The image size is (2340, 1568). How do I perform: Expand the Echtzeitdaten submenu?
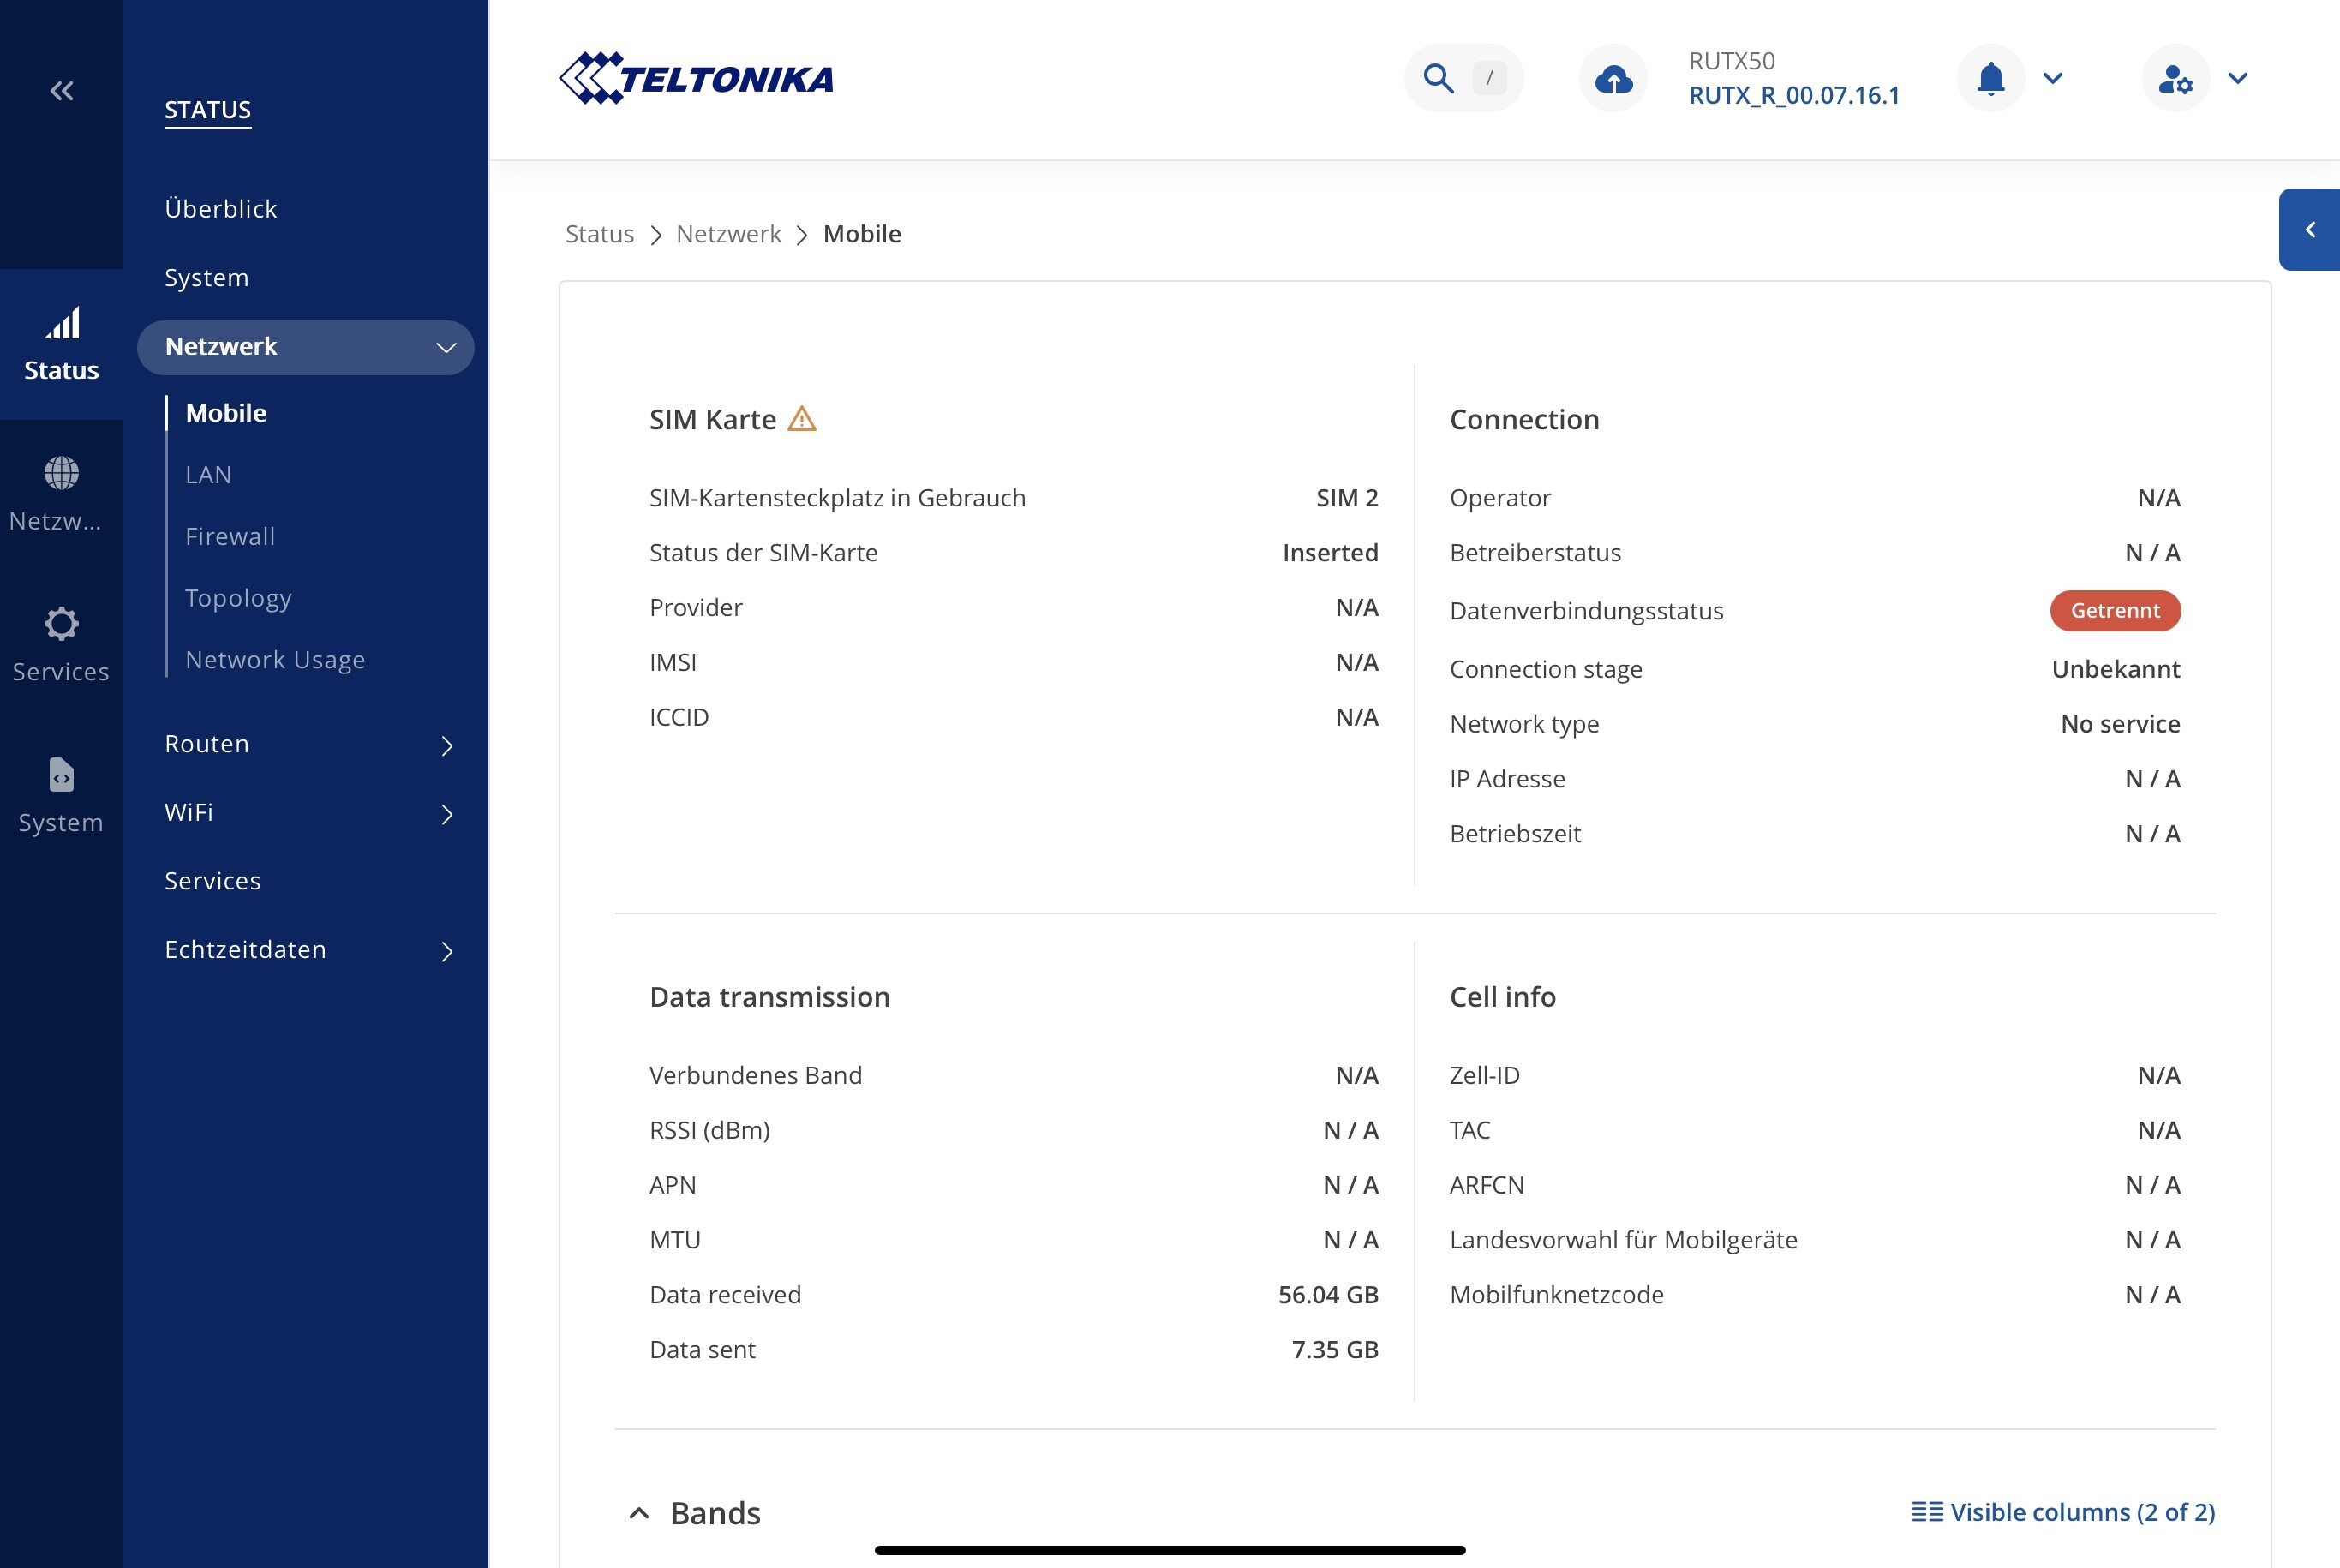coord(446,950)
